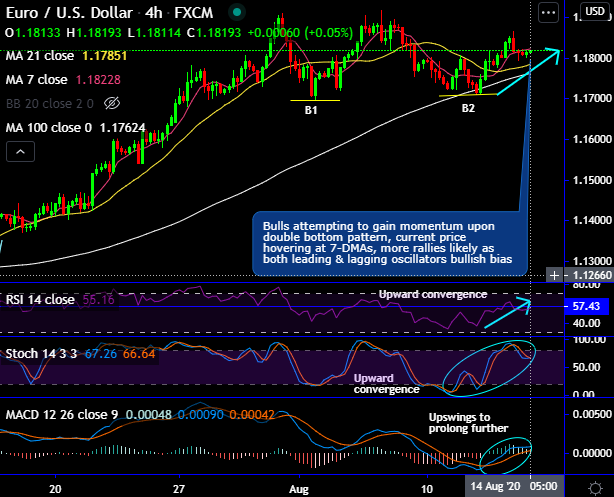
Task: Open chart settings gear icon at bottom right
Action: [x=596, y=488]
